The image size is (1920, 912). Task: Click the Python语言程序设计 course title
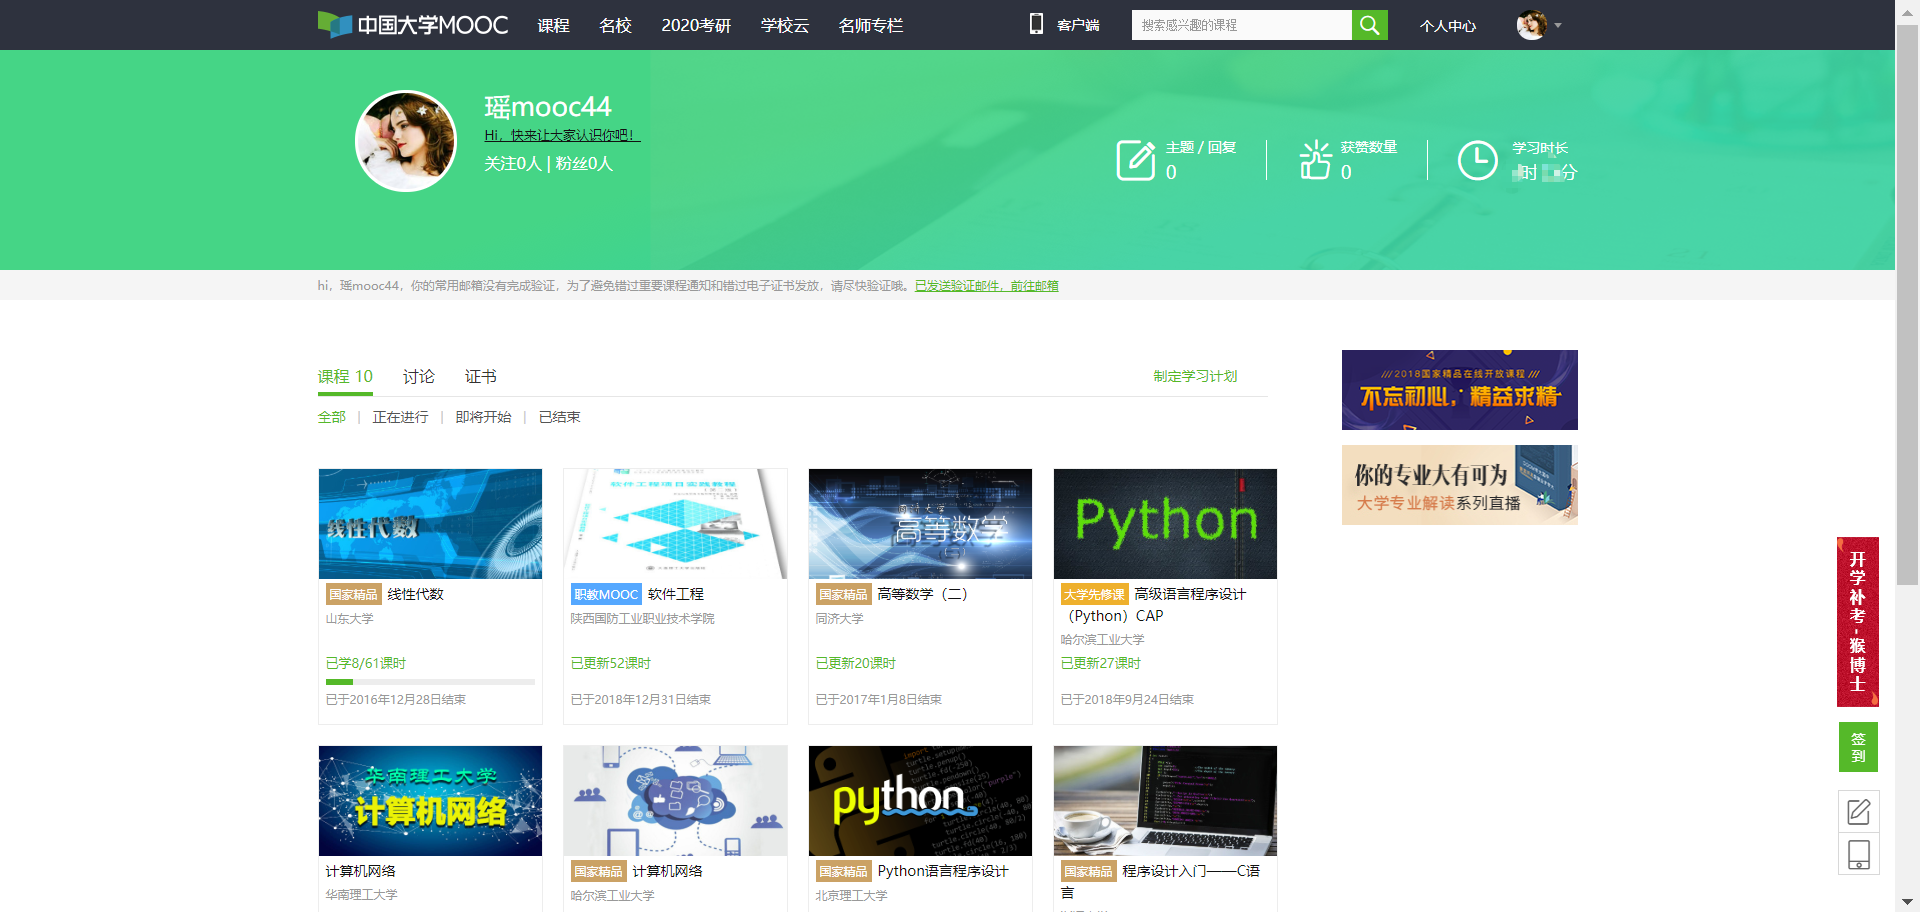[x=943, y=871]
